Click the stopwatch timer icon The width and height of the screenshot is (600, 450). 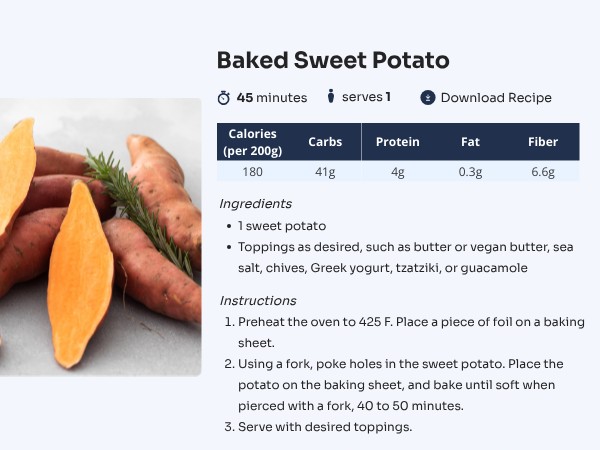[x=224, y=97]
